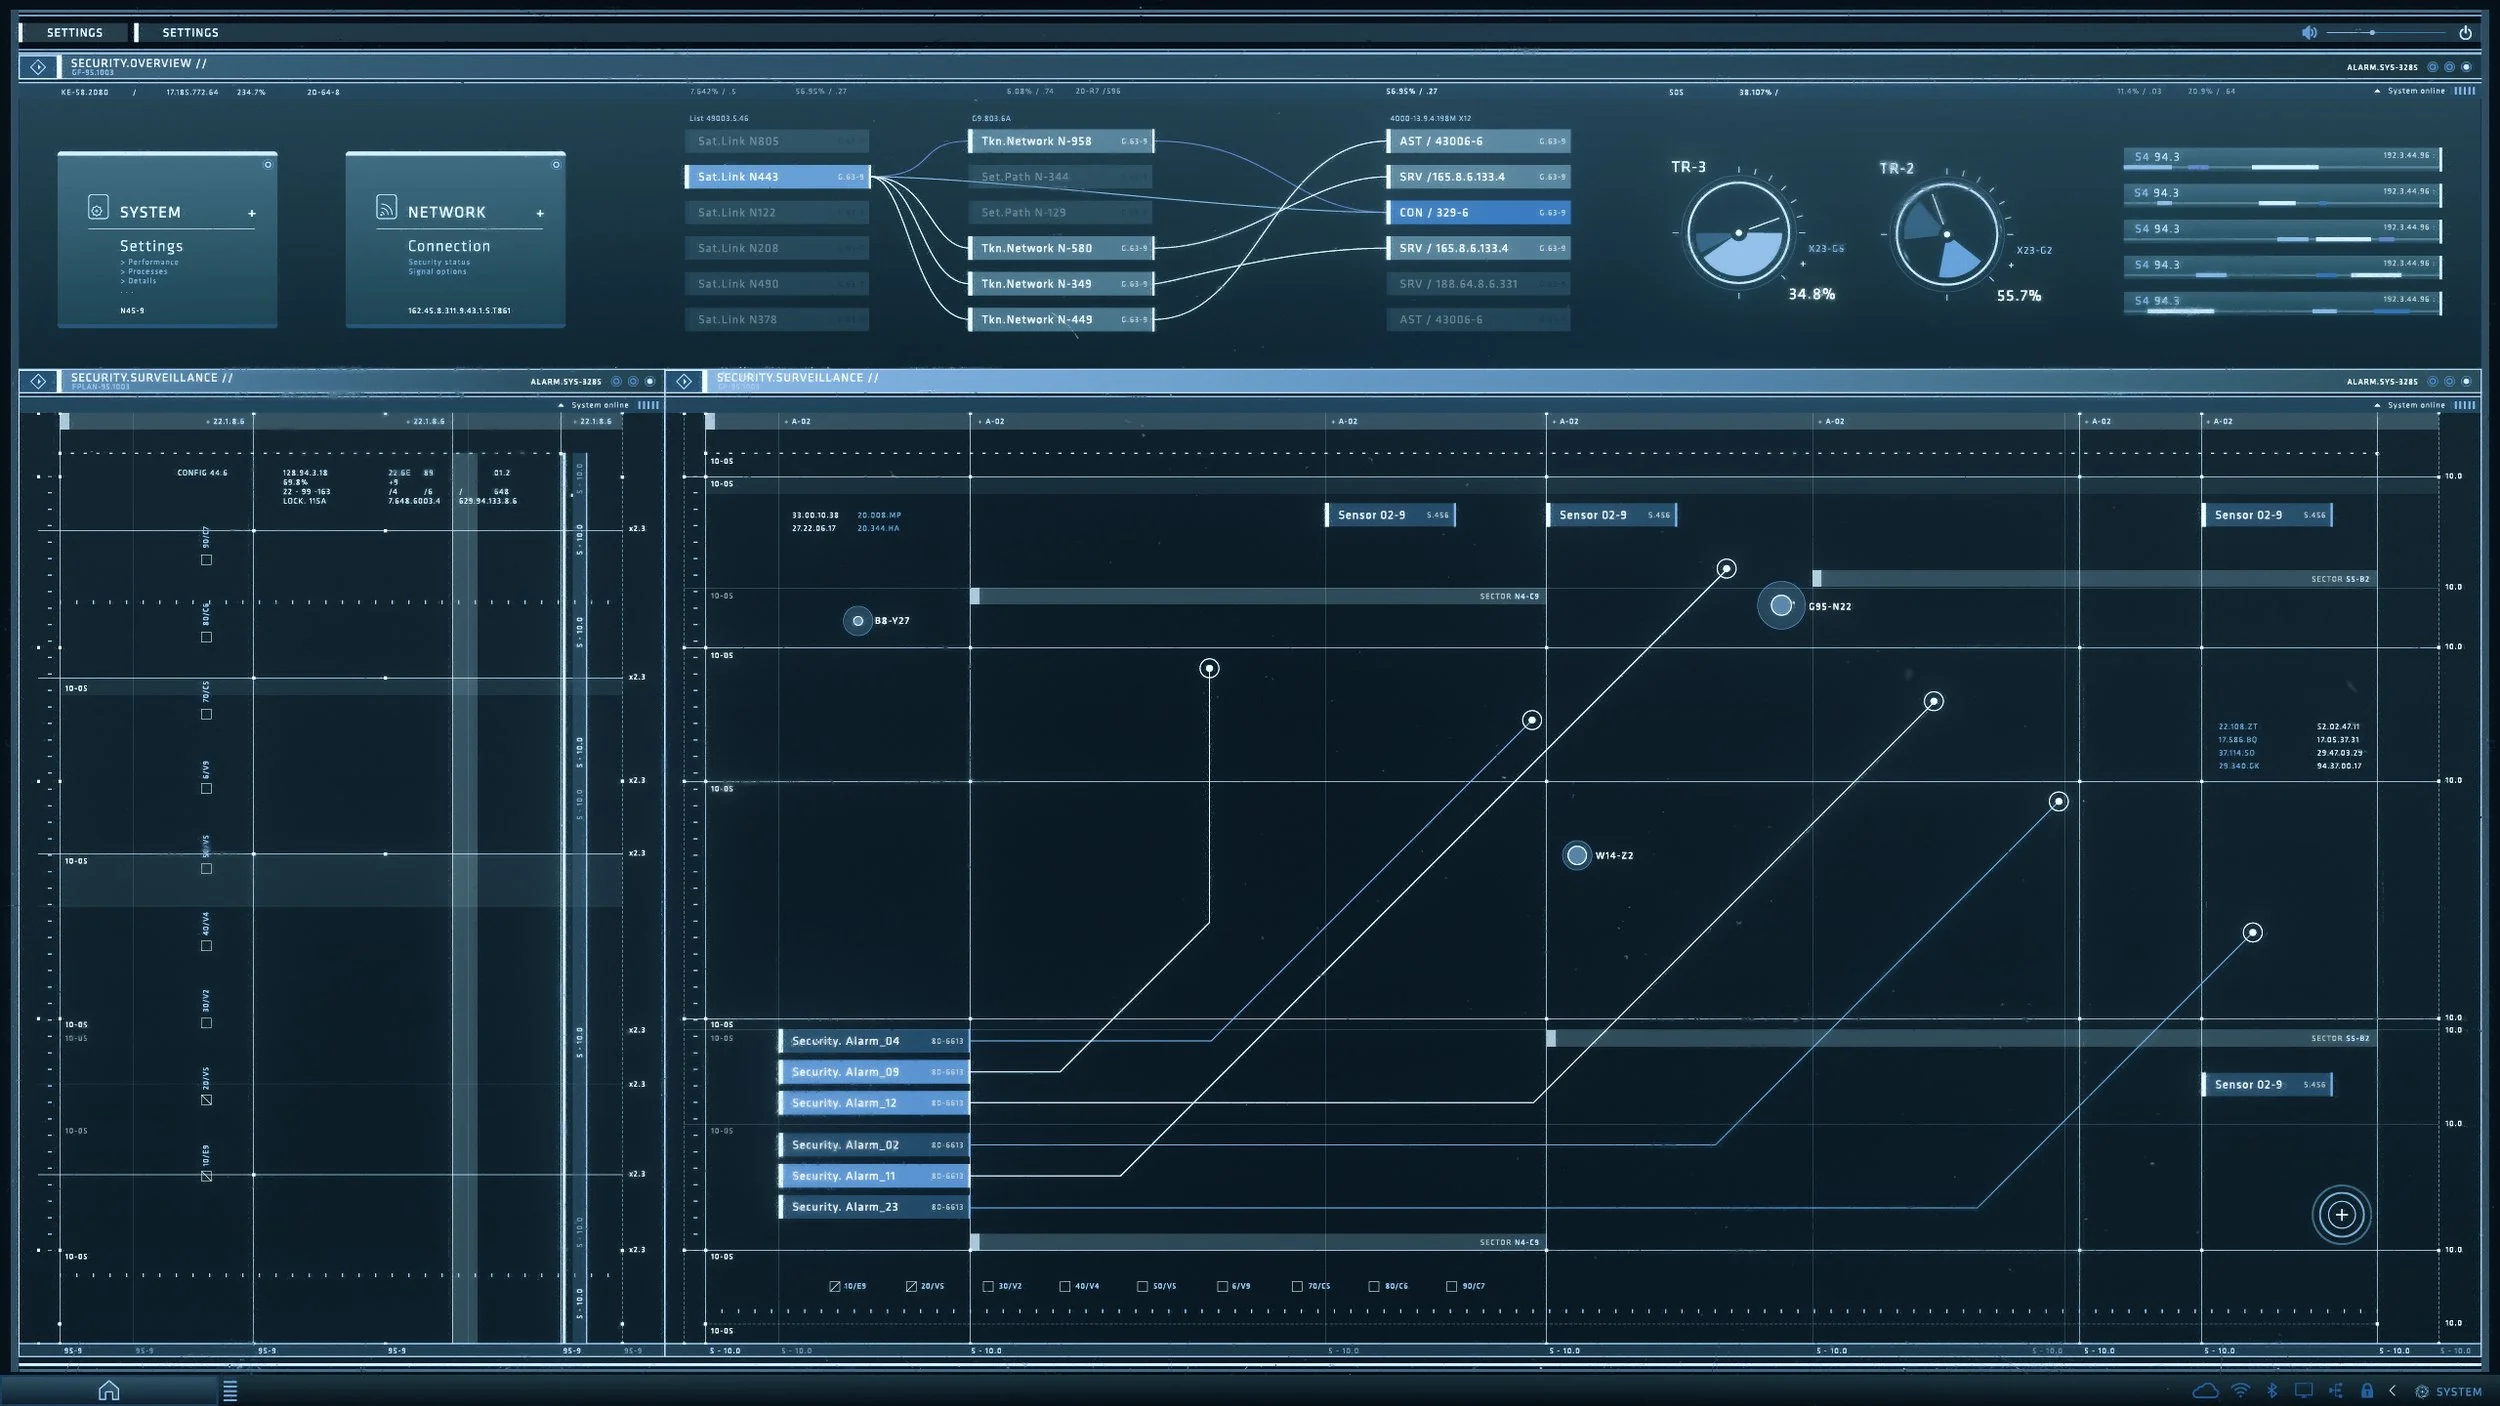
Task: Click the diamond icon beside SECURITY.OVERVIEW
Action: 38,67
